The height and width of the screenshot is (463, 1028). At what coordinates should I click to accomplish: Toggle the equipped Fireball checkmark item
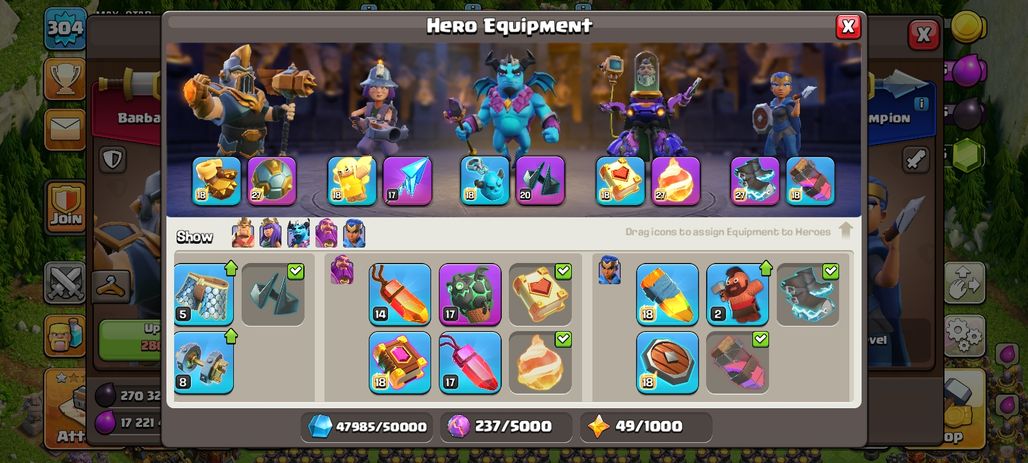click(x=540, y=363)
